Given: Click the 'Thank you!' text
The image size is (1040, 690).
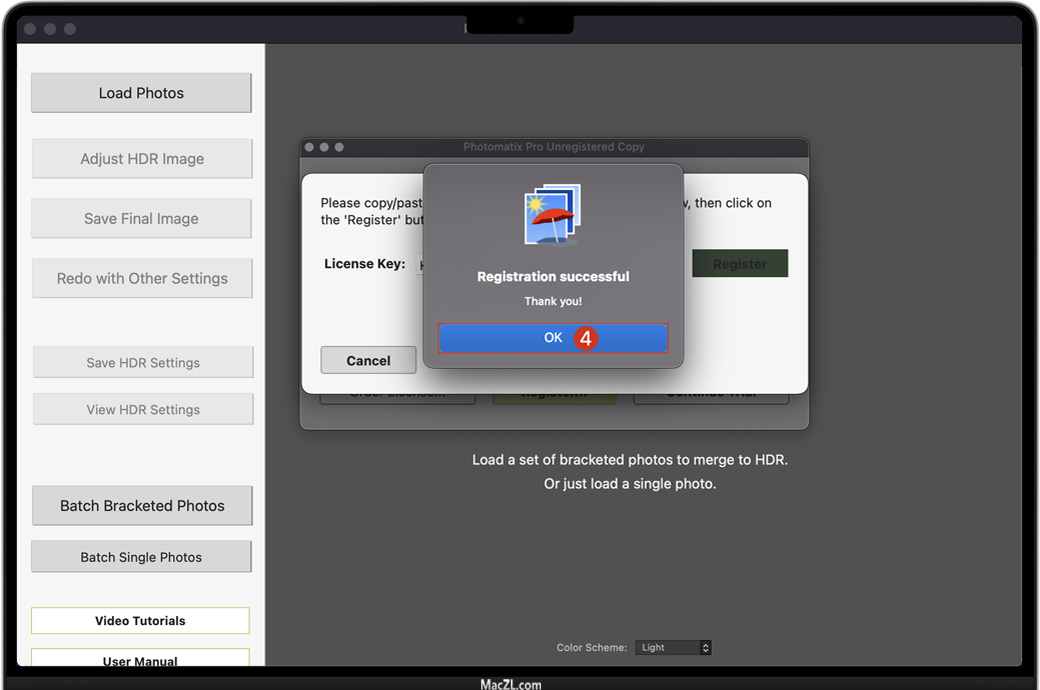Looking at the screenshot, I should (553, 301).
